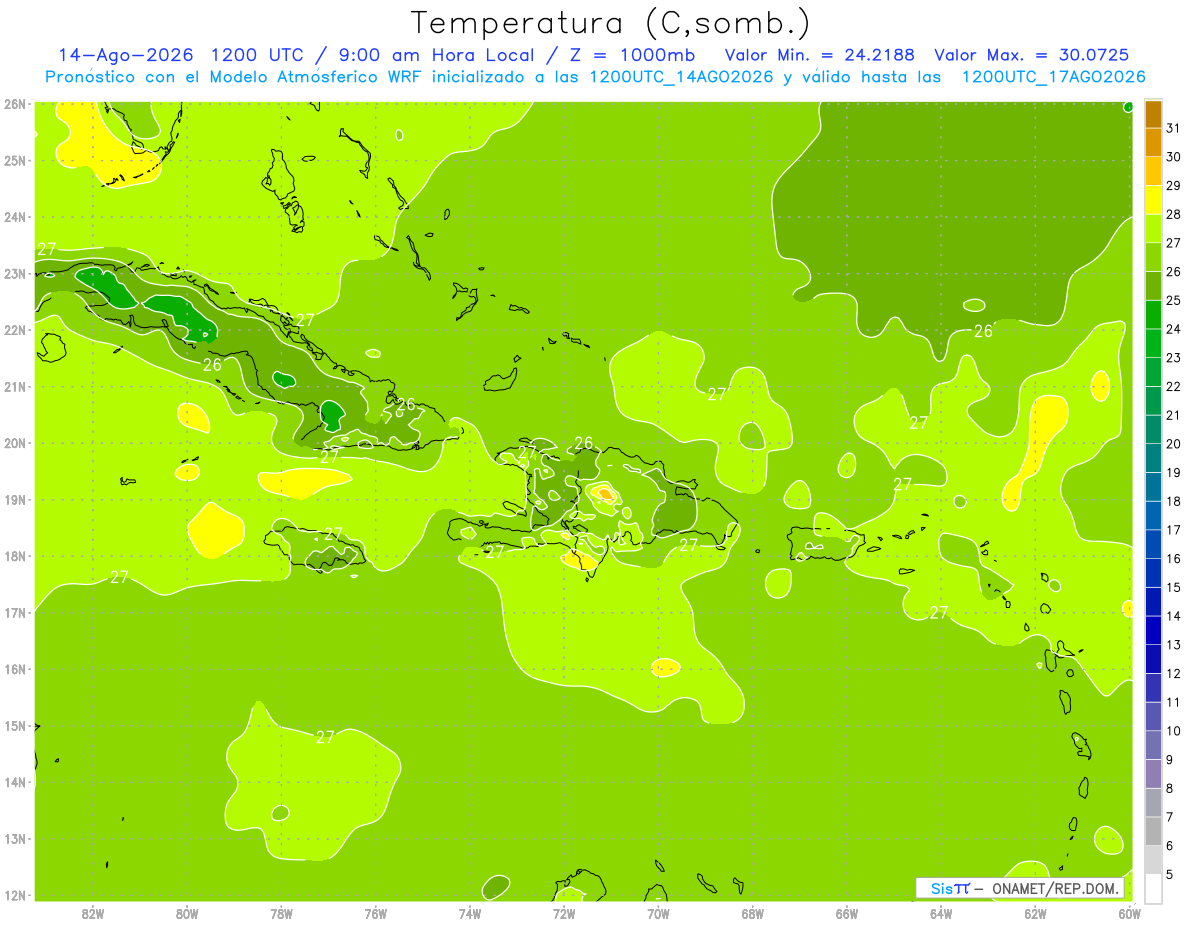Select the lime swatch between 27 and 28
Screen dimensions: 1200x927
(x=1153, y=229)
